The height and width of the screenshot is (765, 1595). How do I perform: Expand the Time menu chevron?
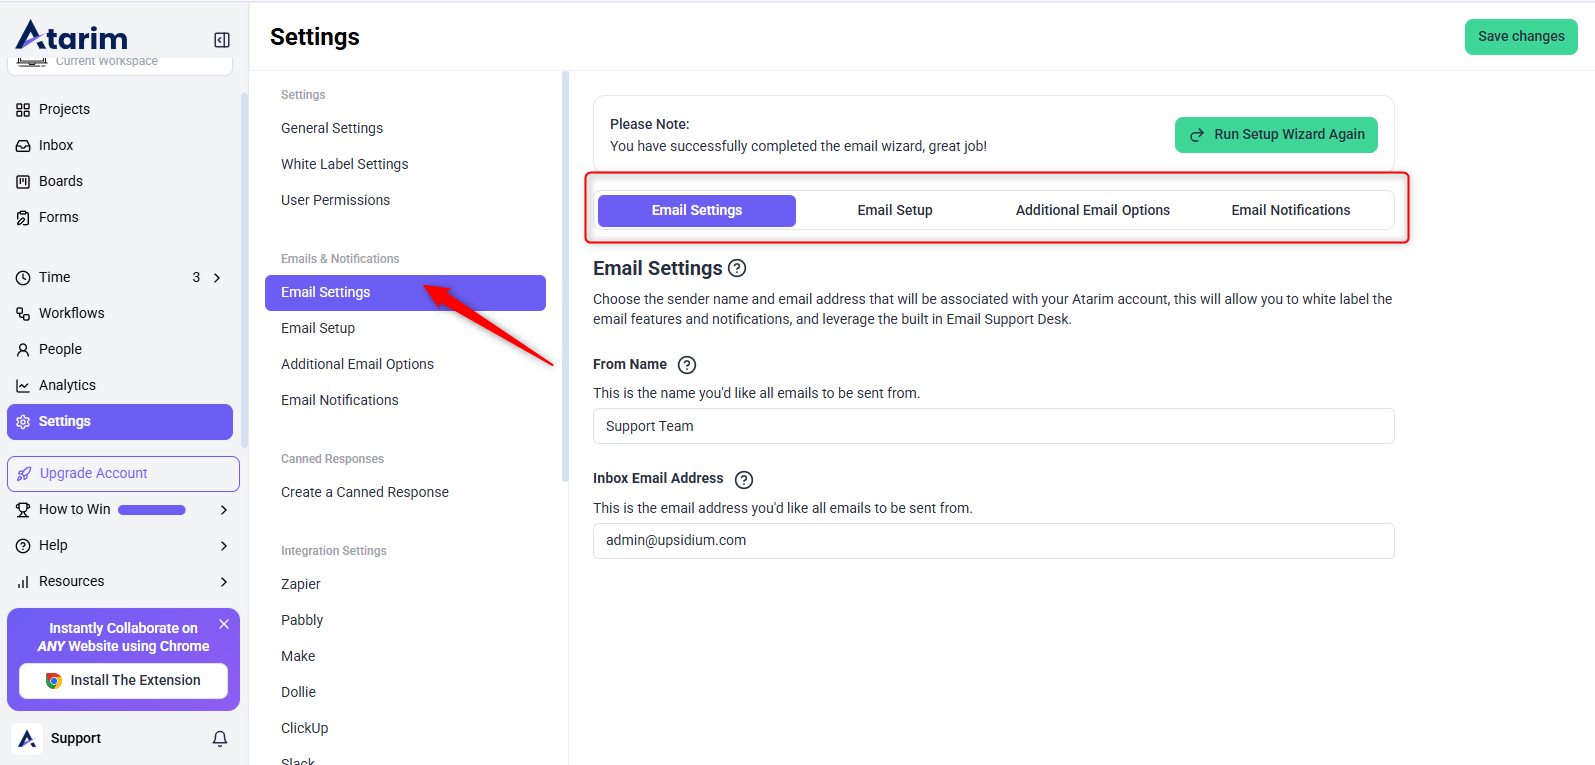coord(217,277)
